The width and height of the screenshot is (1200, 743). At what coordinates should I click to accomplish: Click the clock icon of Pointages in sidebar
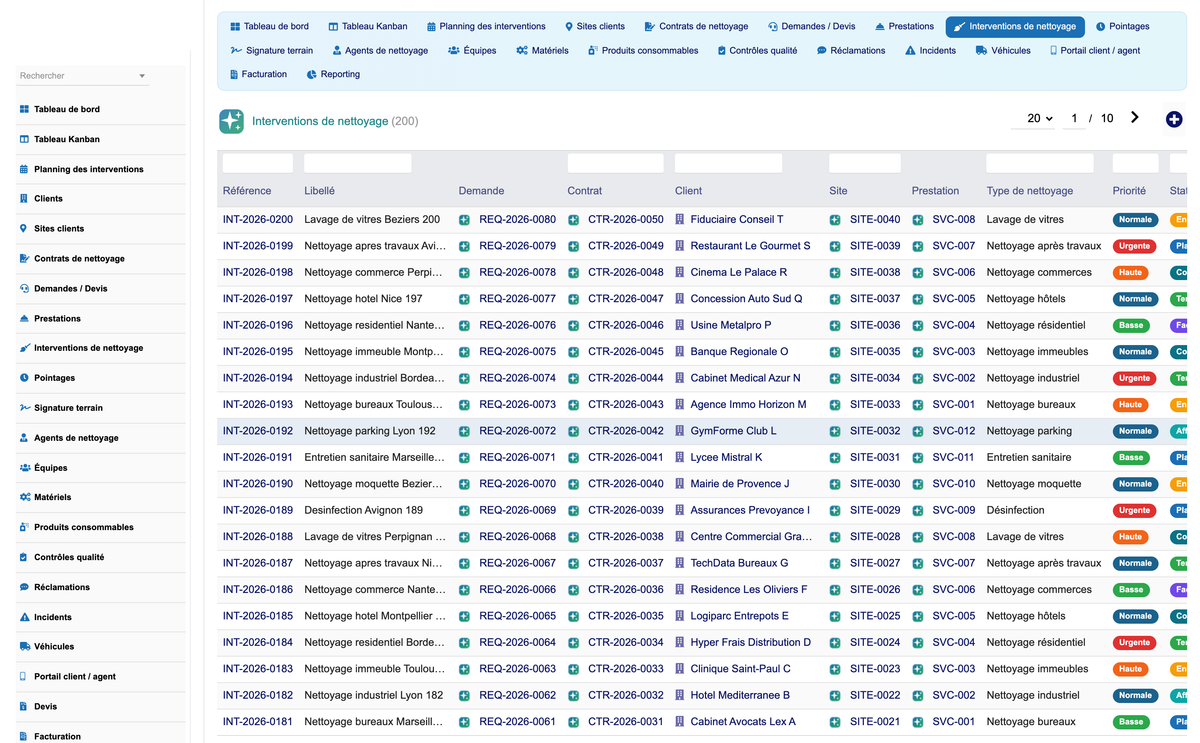pyautogui.click(x=24, y=378)
